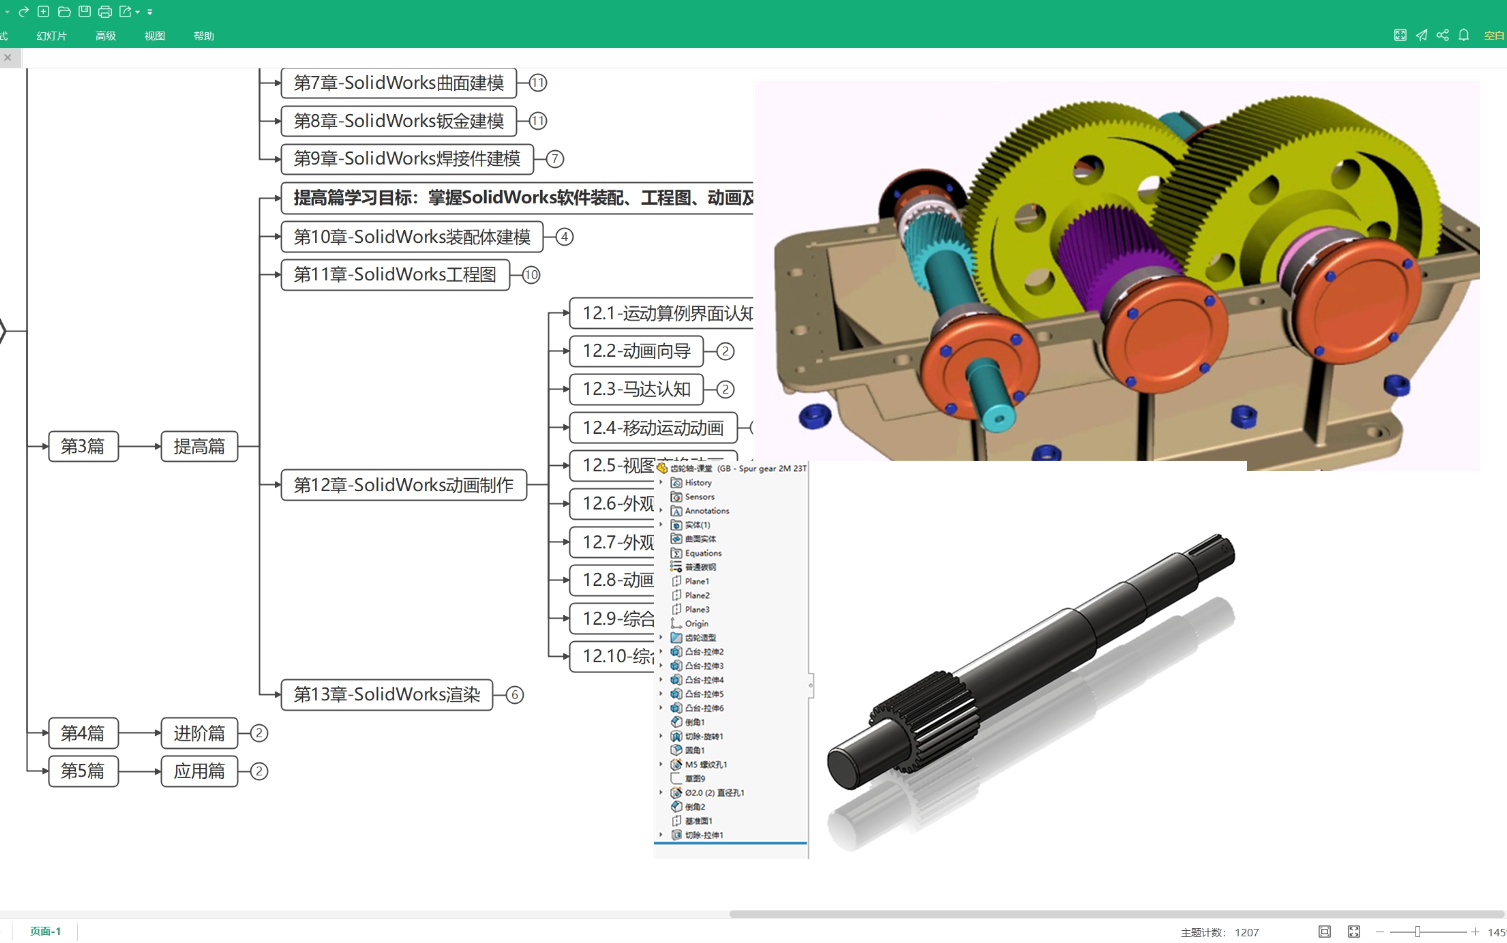
Task: Click the fit-screen icon in top-right header
Action: tap(1400, 35)
